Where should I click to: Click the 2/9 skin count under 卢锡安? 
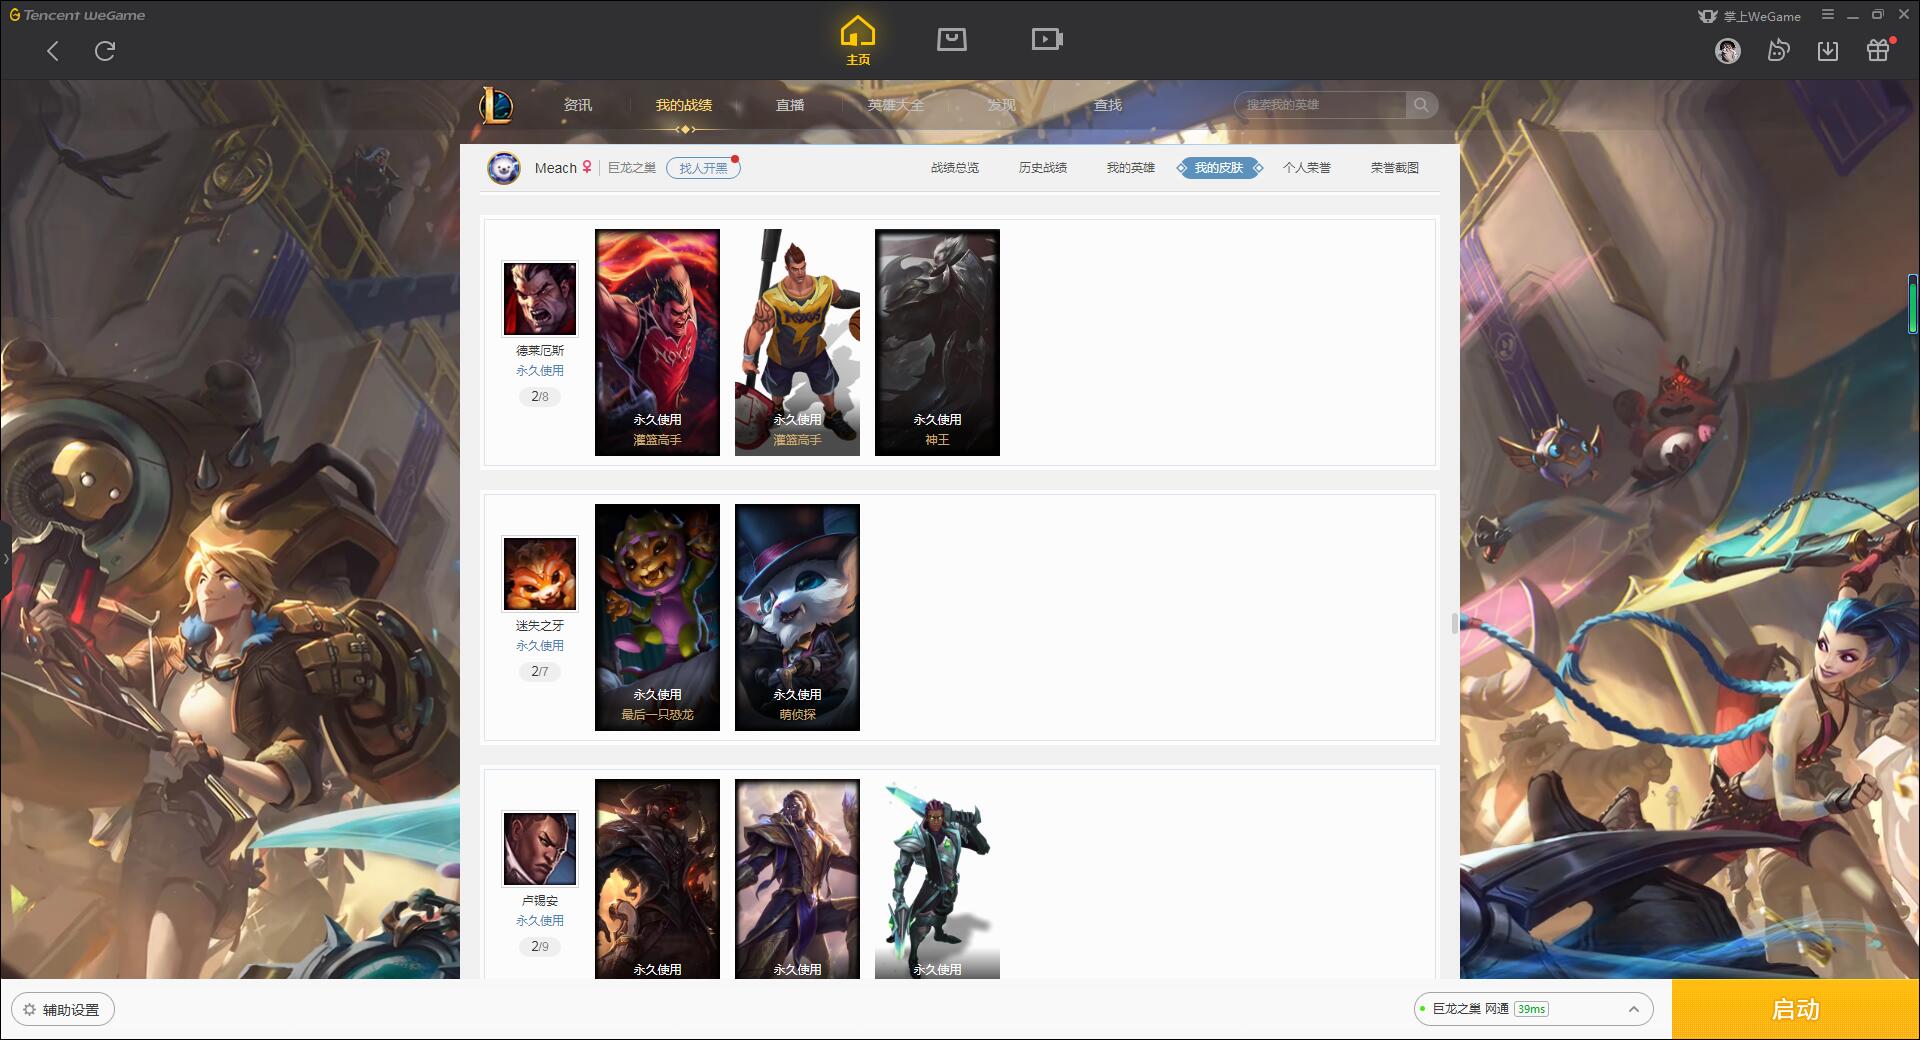[x=540, y=947]
